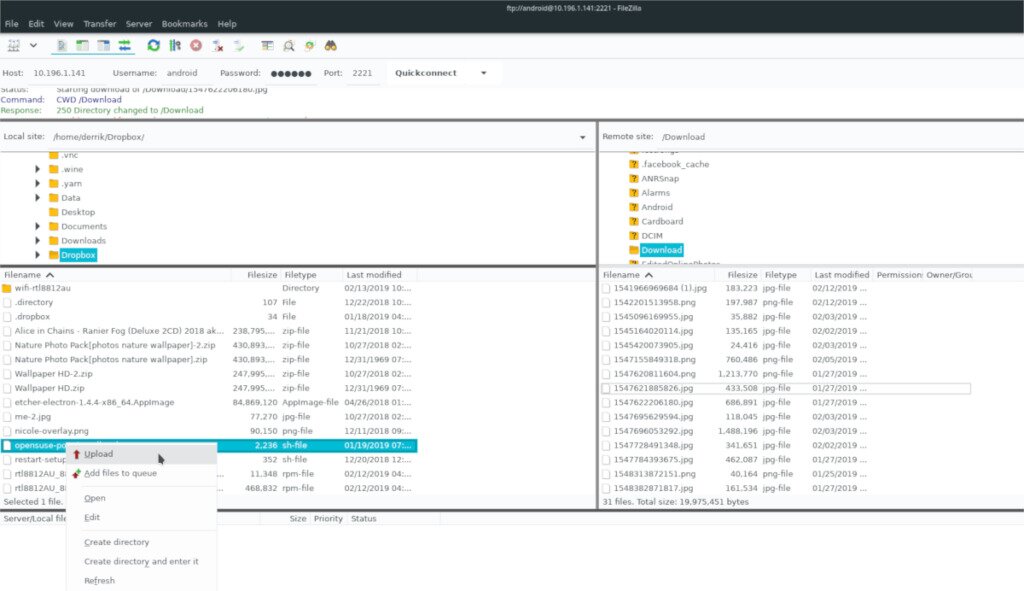Screen dimensions: 1024x591
Task: Tick the checkbox for 1541966969684 (1).jpg
Action: coord(606,288)
